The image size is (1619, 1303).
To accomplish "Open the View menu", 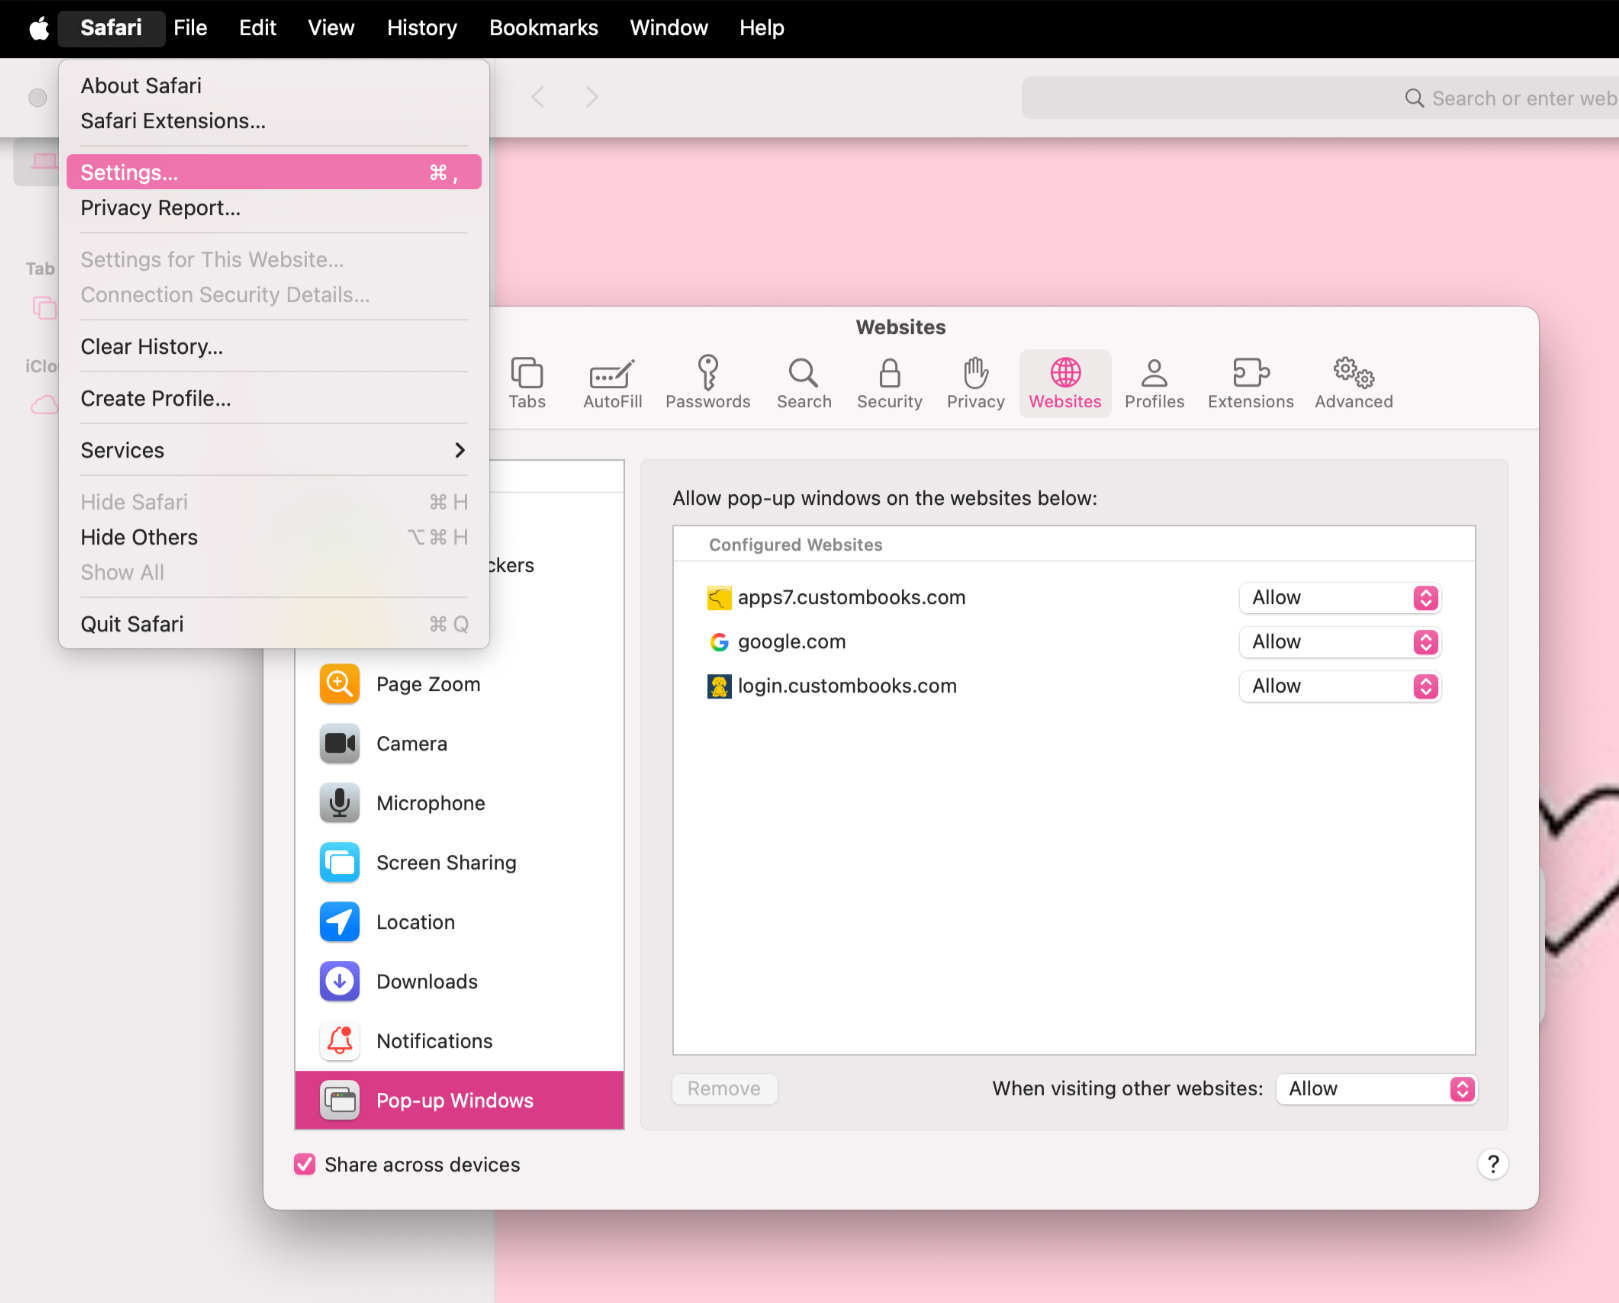I will tap(331, 28).
